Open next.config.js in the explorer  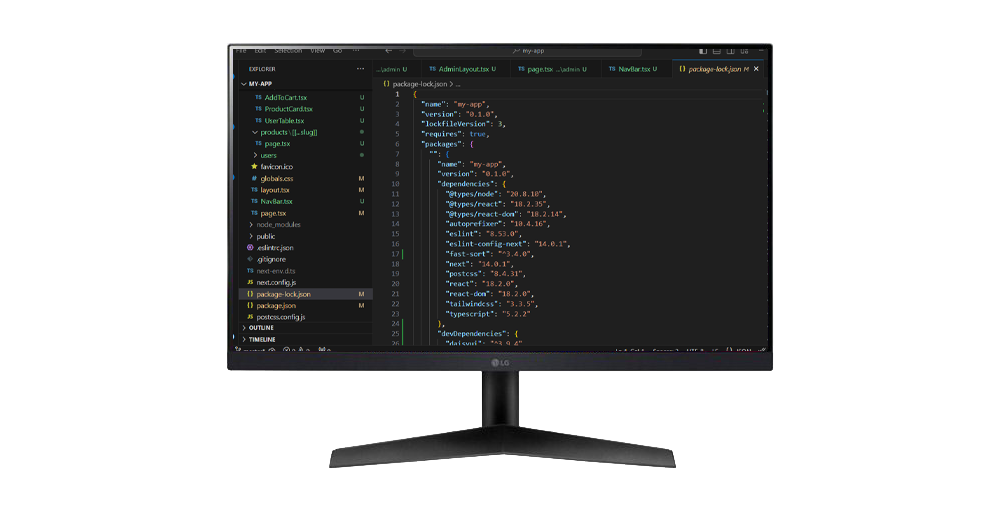click(x=305, y=282)
